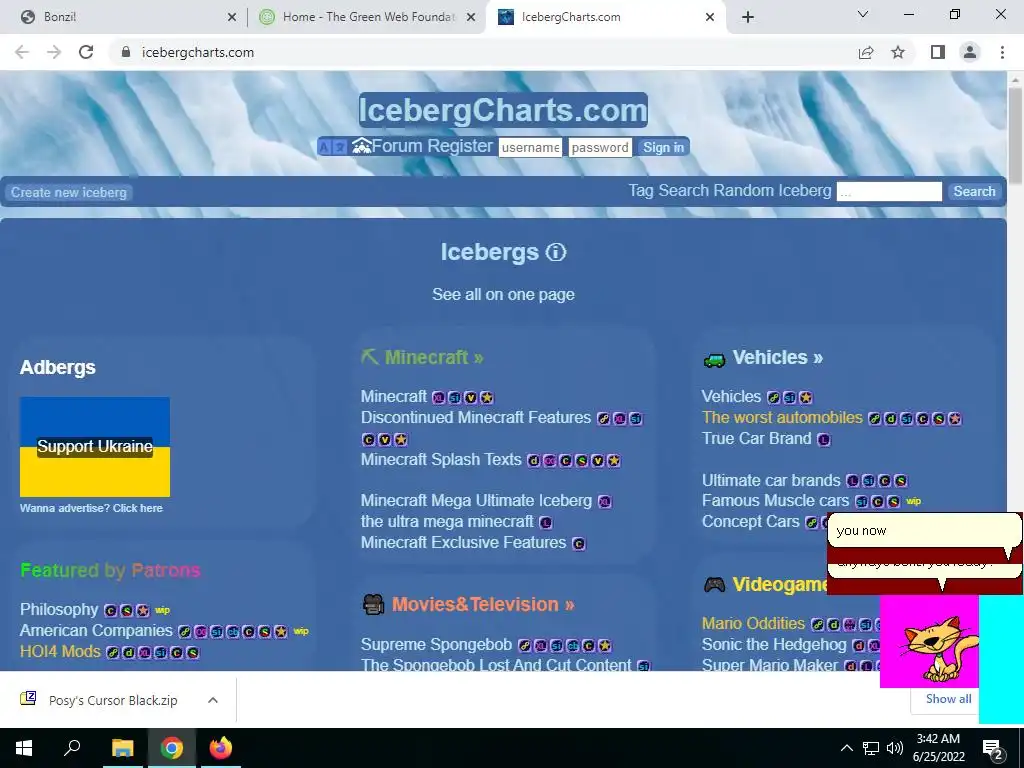Click the Videogames gamepad icon
The height and width of the screenshot is (768, 1024).
tap(714, 584)
